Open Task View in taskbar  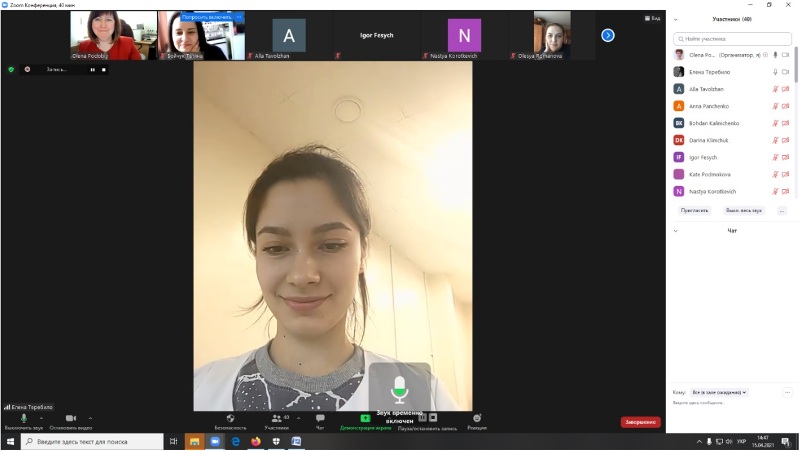click(173, 442)
